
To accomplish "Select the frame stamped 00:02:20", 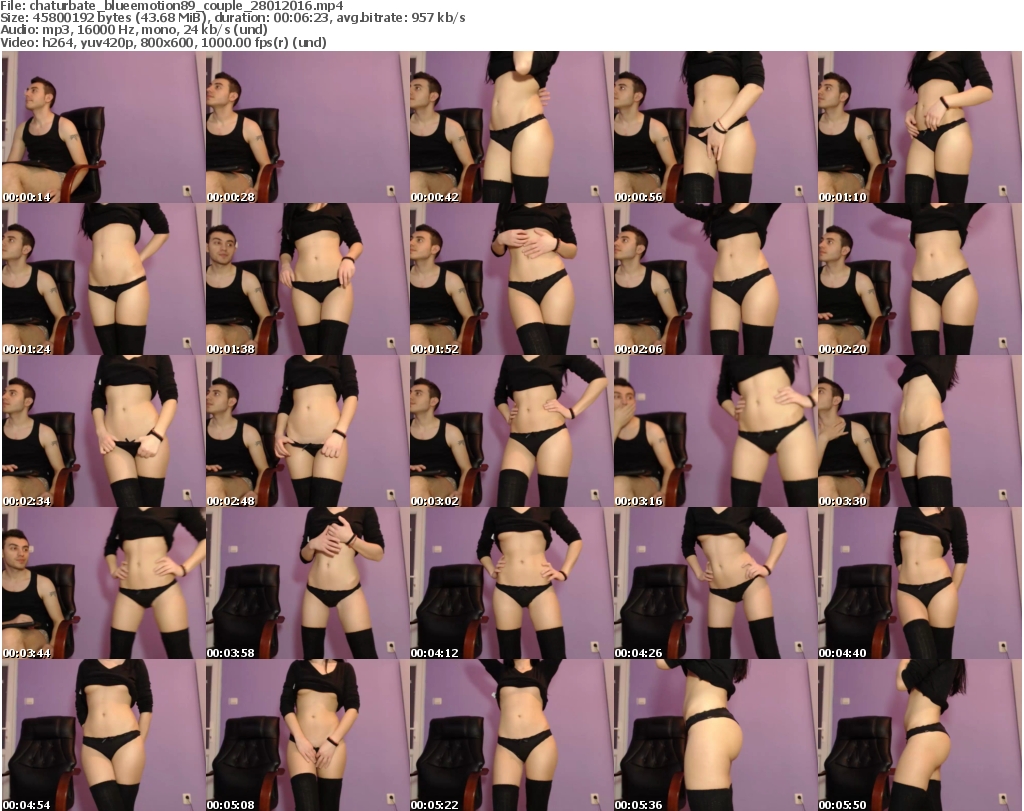I will (x=919, y=279).
